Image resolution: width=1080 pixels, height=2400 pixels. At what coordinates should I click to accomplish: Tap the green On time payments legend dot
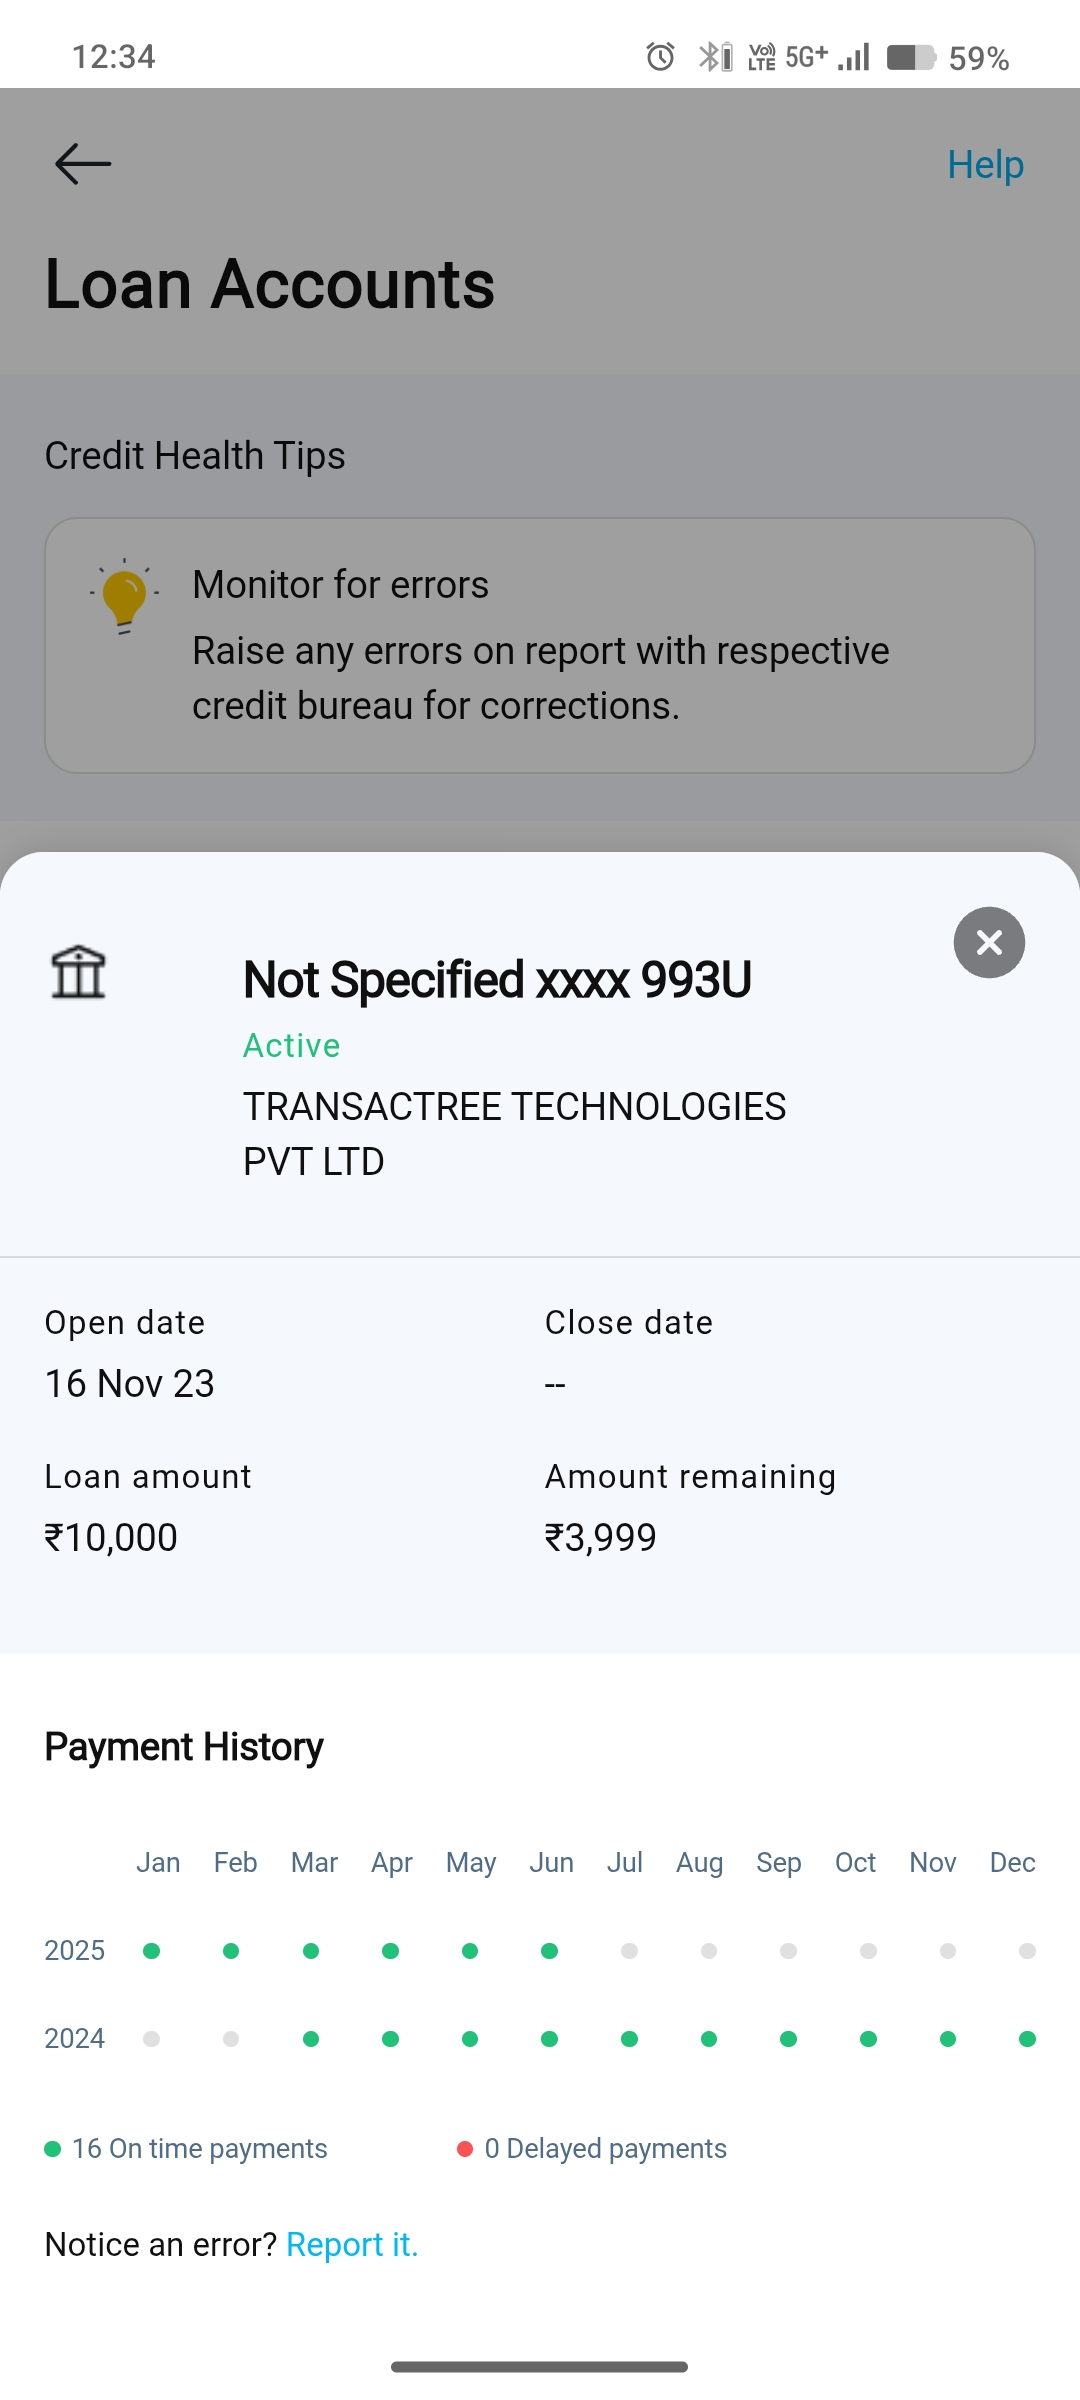click(x=53, y=2149)
